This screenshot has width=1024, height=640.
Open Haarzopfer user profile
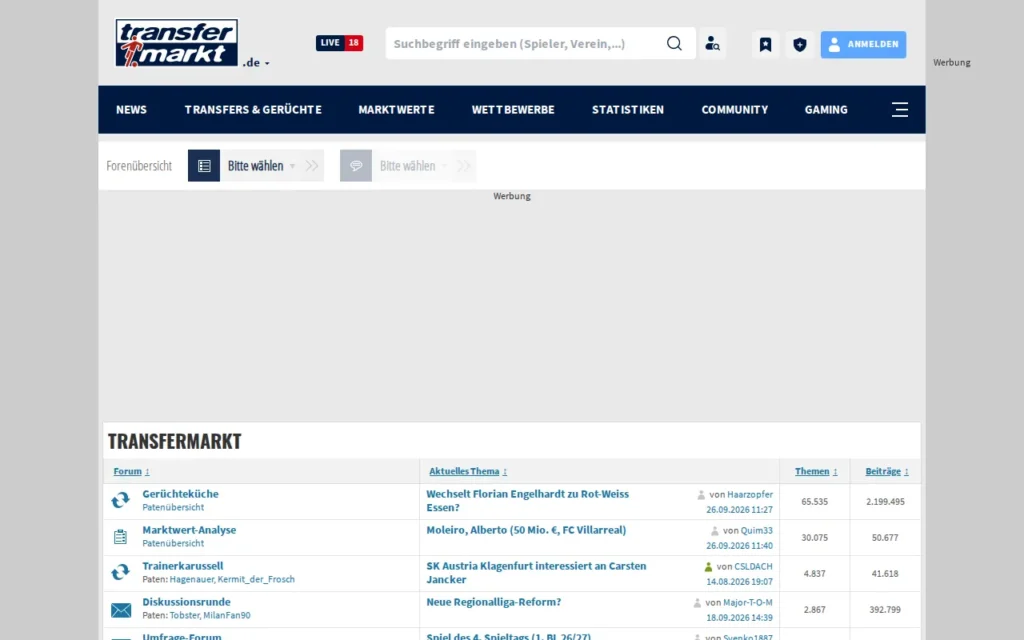coord(750,495)
